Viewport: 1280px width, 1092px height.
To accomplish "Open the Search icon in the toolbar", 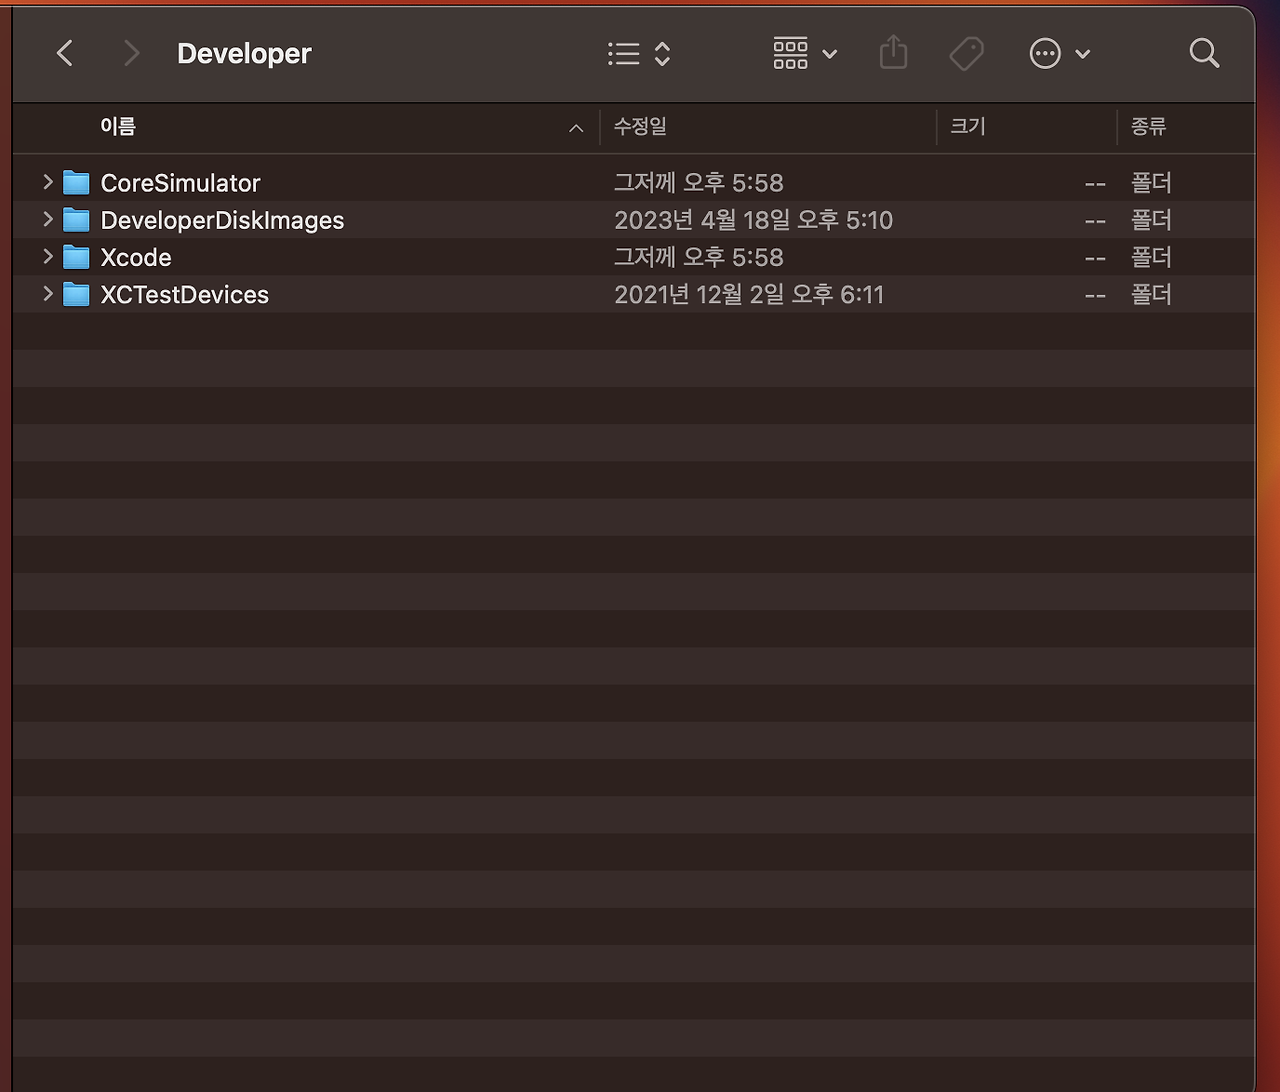I will pos(1204,53).
